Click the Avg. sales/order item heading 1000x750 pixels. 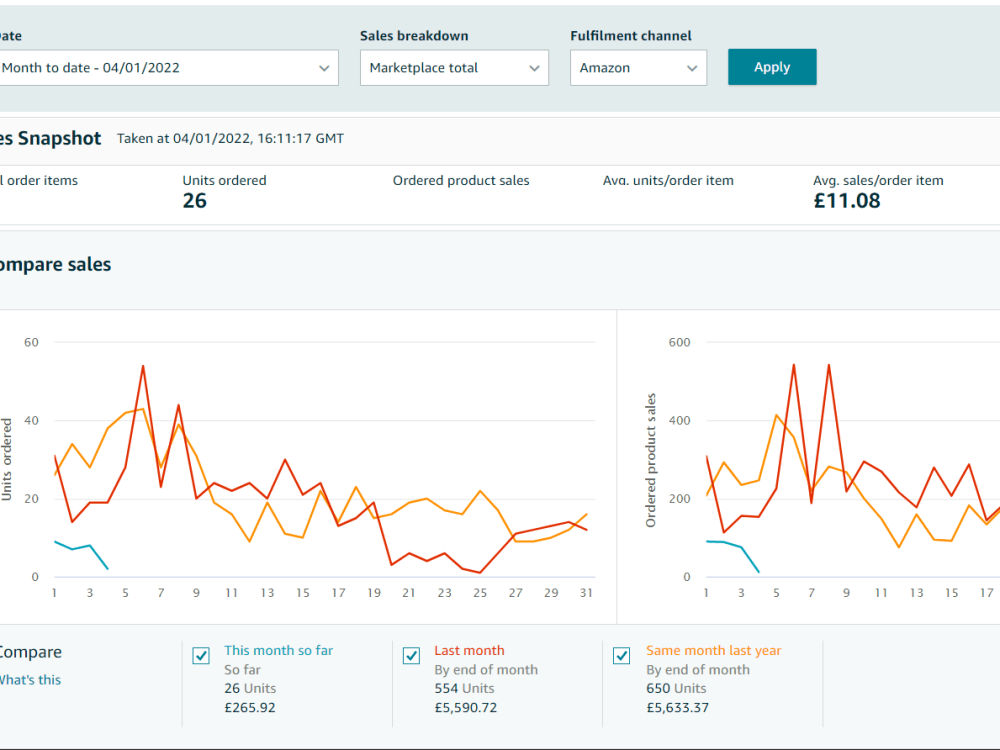(878, 180)
